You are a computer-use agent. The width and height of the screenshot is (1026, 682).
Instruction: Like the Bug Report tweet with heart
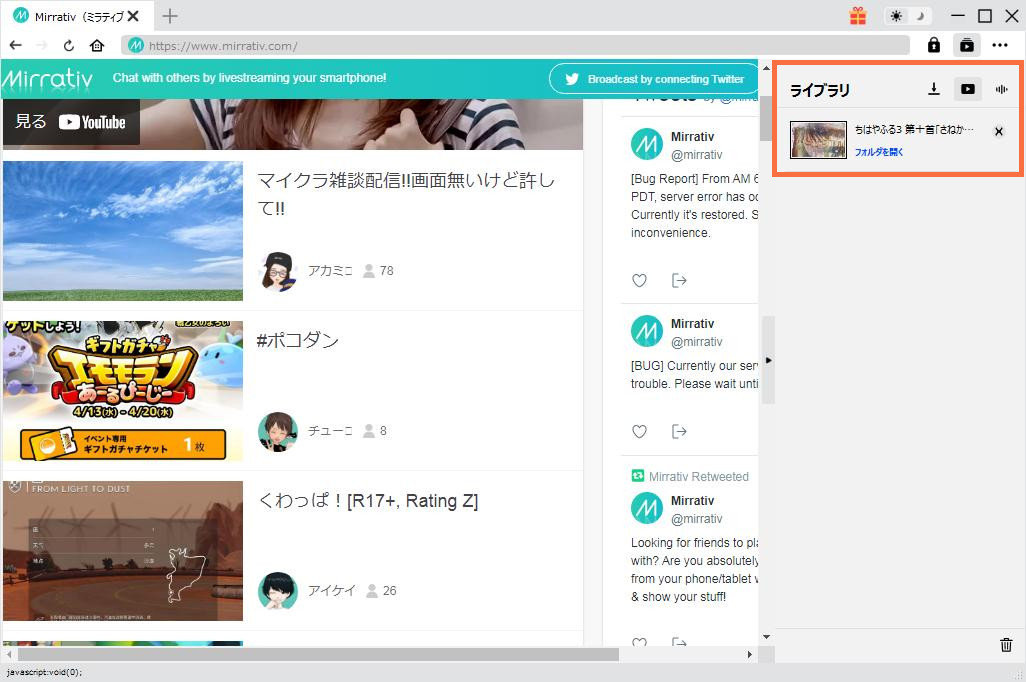639,280
